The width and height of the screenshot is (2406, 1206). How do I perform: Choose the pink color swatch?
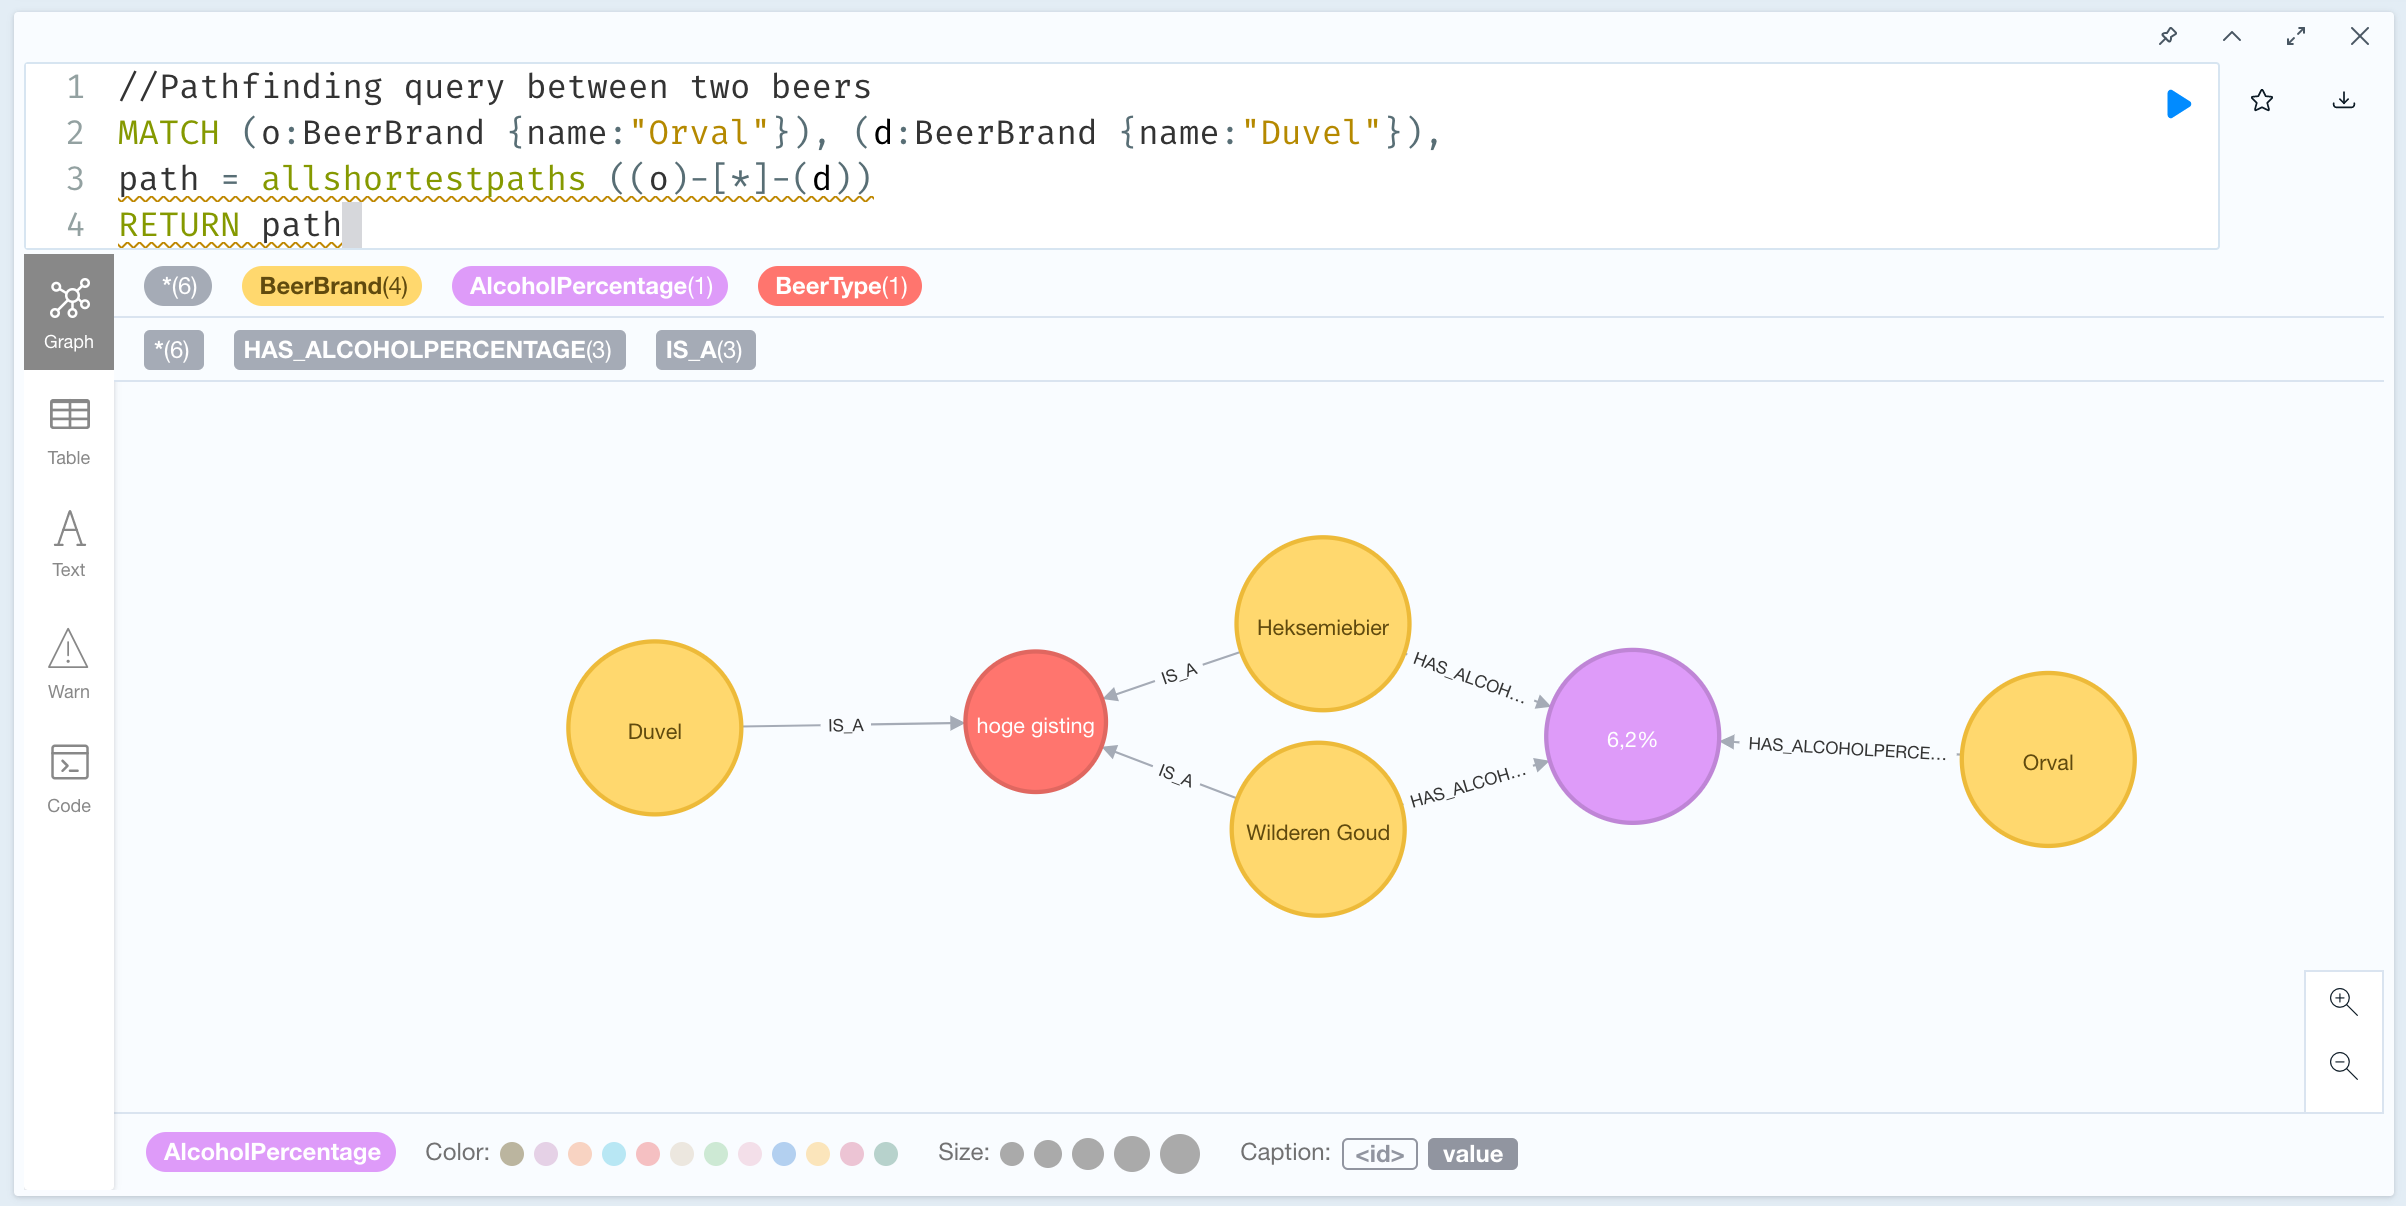click(x=852, y=1154)
